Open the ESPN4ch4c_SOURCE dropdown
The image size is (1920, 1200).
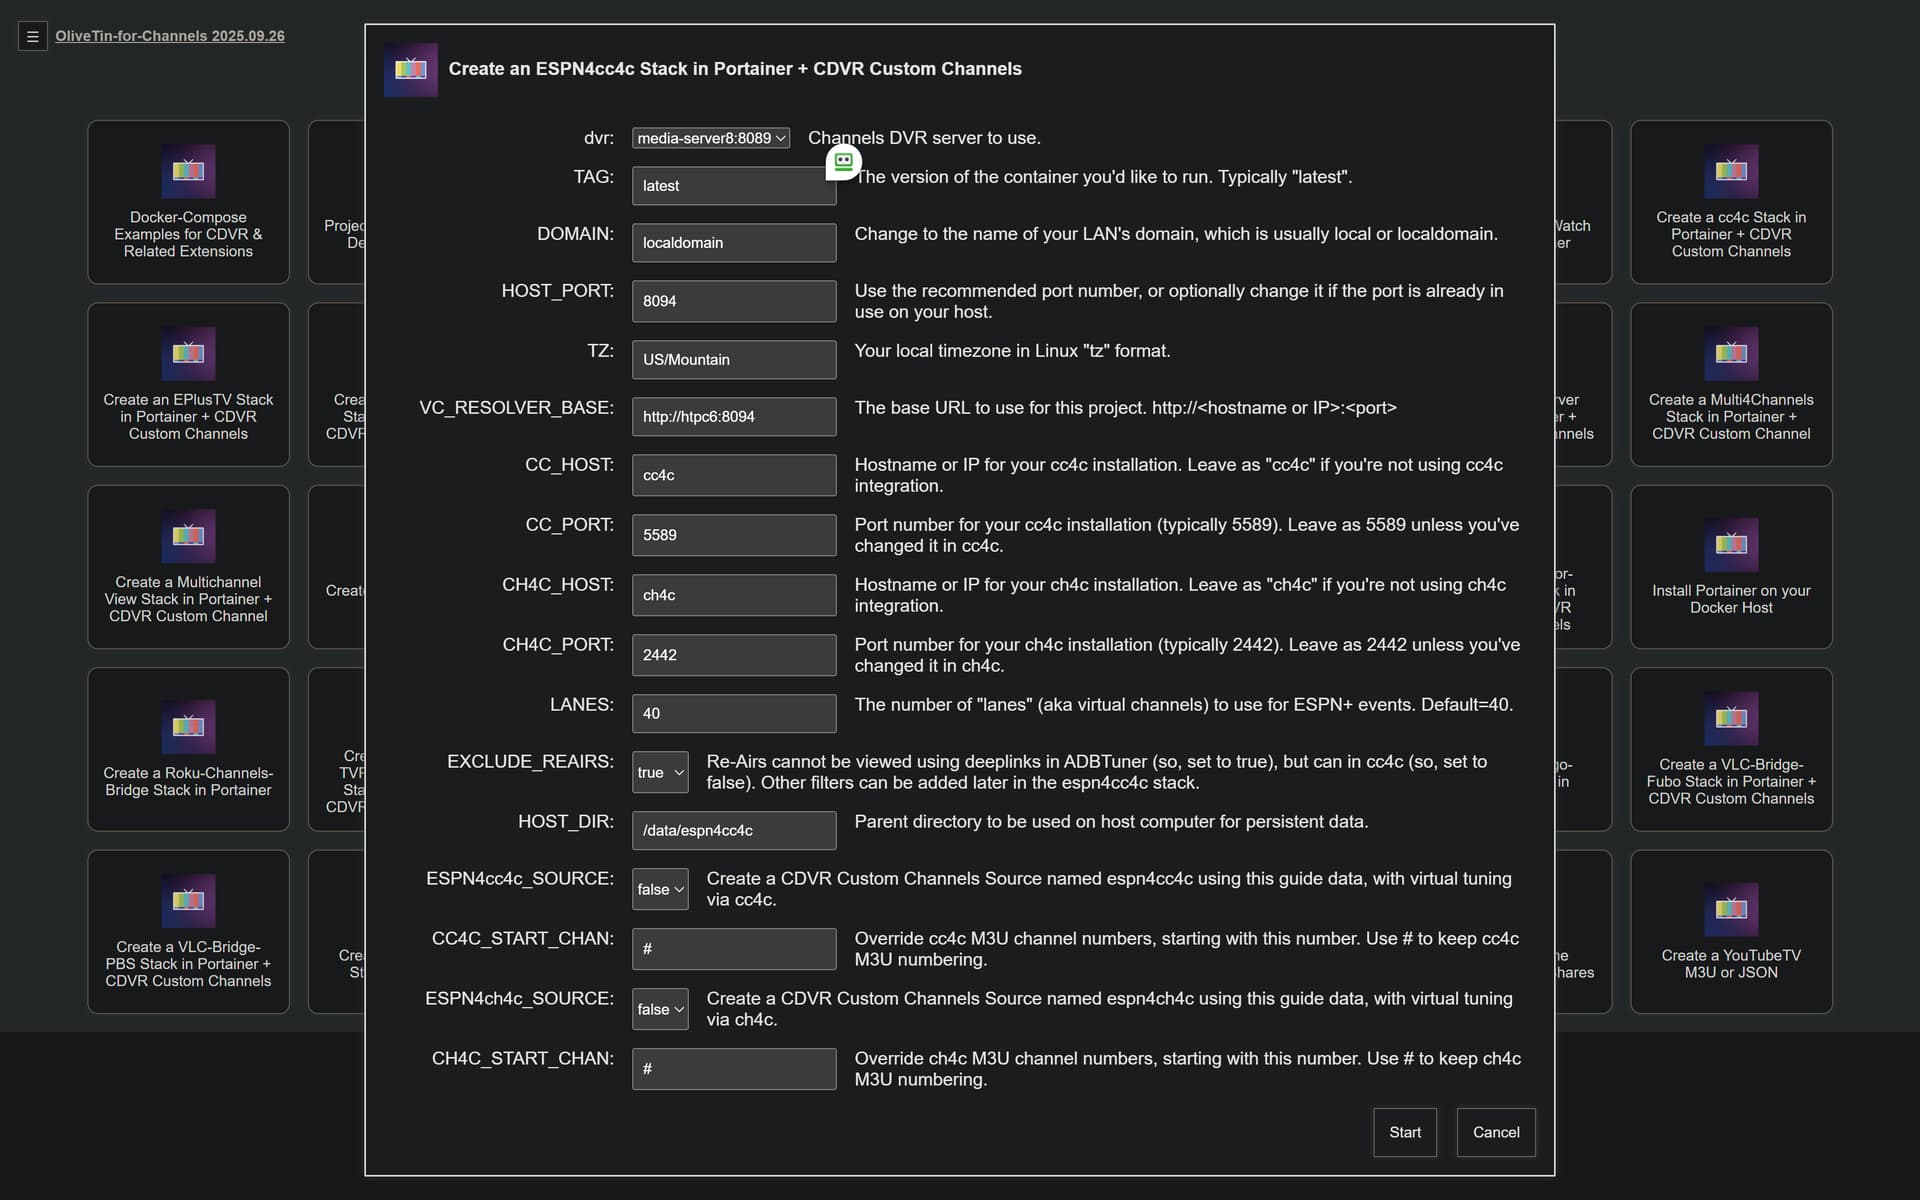660,1010
